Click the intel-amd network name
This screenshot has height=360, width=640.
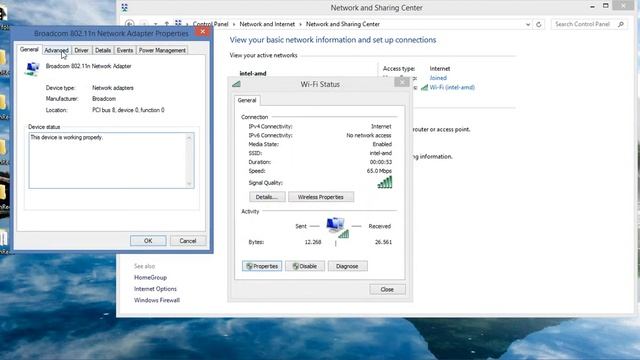tap(253, 73)
